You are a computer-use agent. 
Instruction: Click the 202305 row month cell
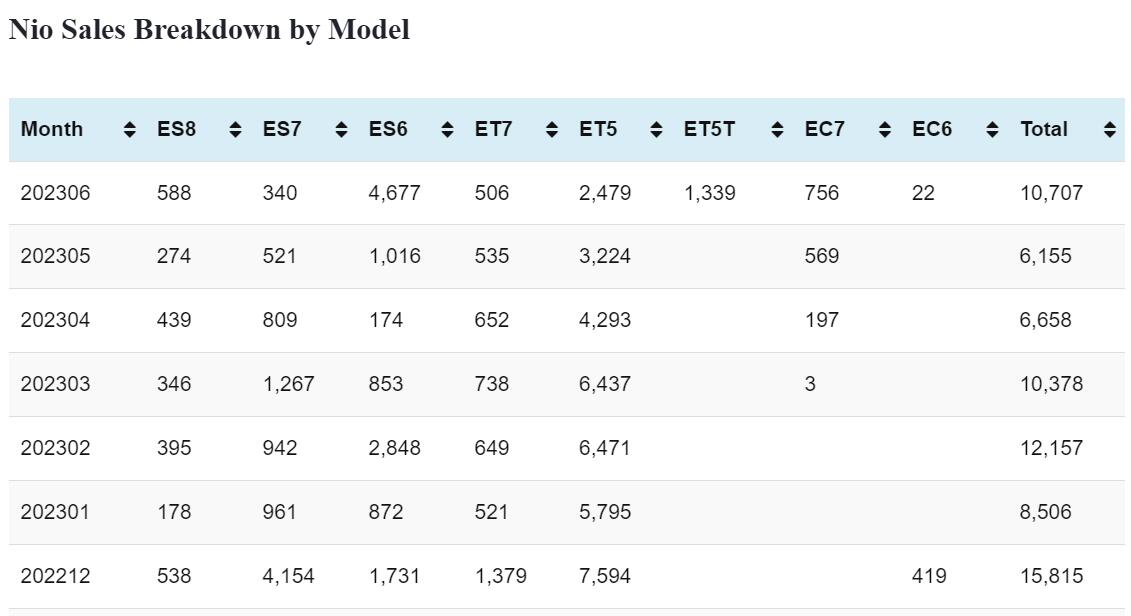(x=55, y=257)
